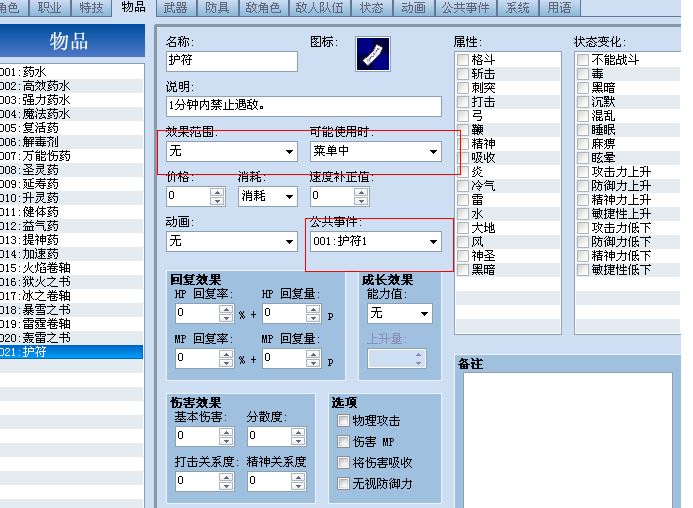Select 001:药水 in the item list
The height and width of the screenshot is (508, 693).
tap(72, 72)
